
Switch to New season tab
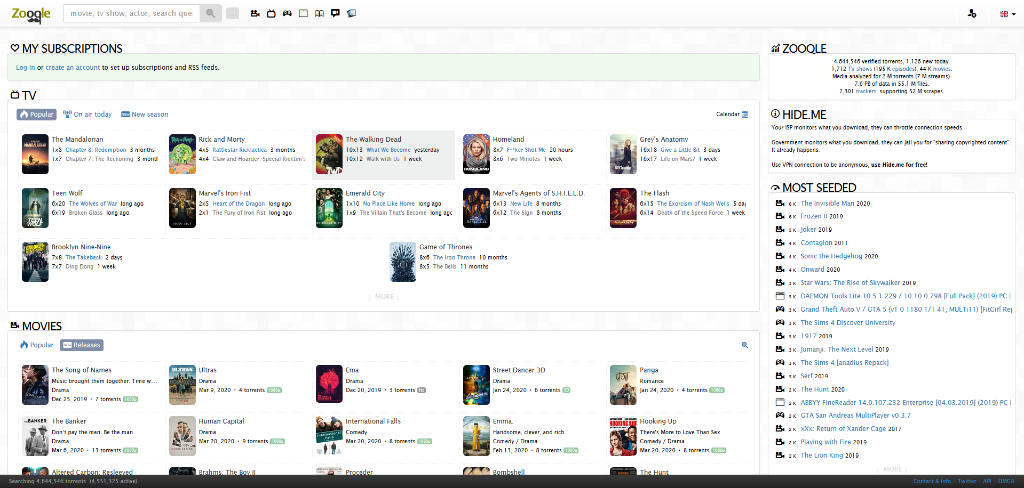[x=144, y=114]
